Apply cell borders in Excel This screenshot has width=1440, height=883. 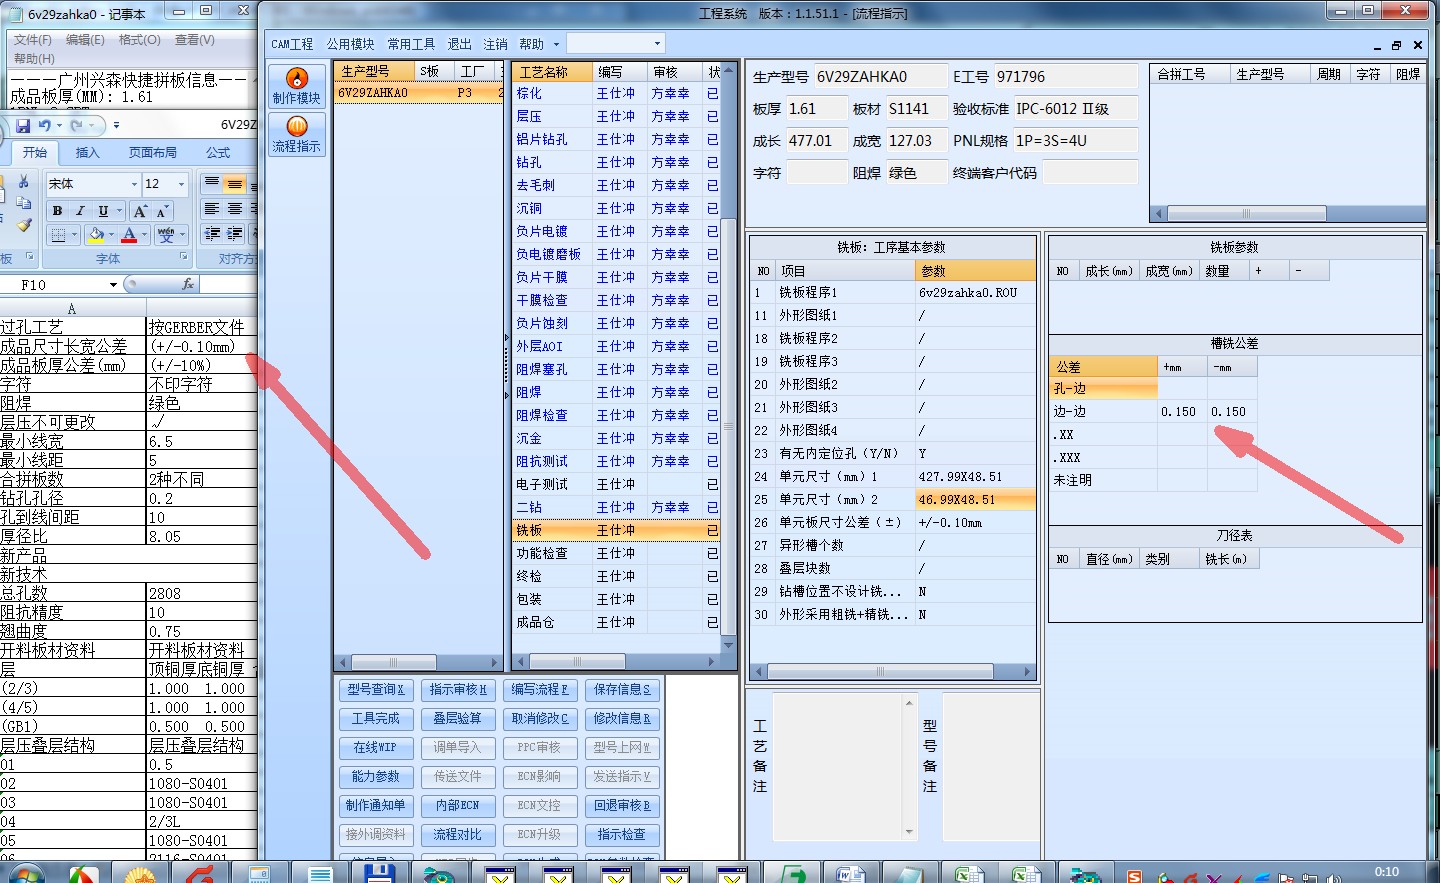[59, 235]
